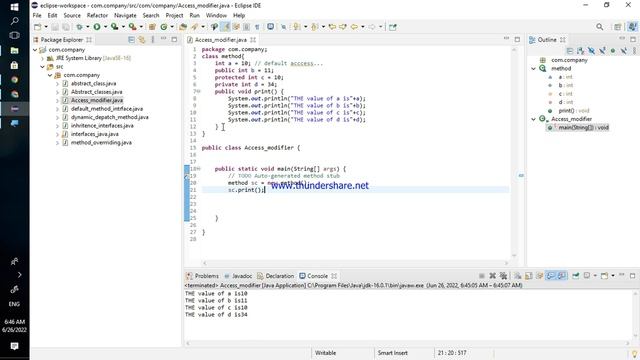Select Access_modifier.java in Package Explorer
This screenshot has width=640, height=360.
tap(97, 100)
